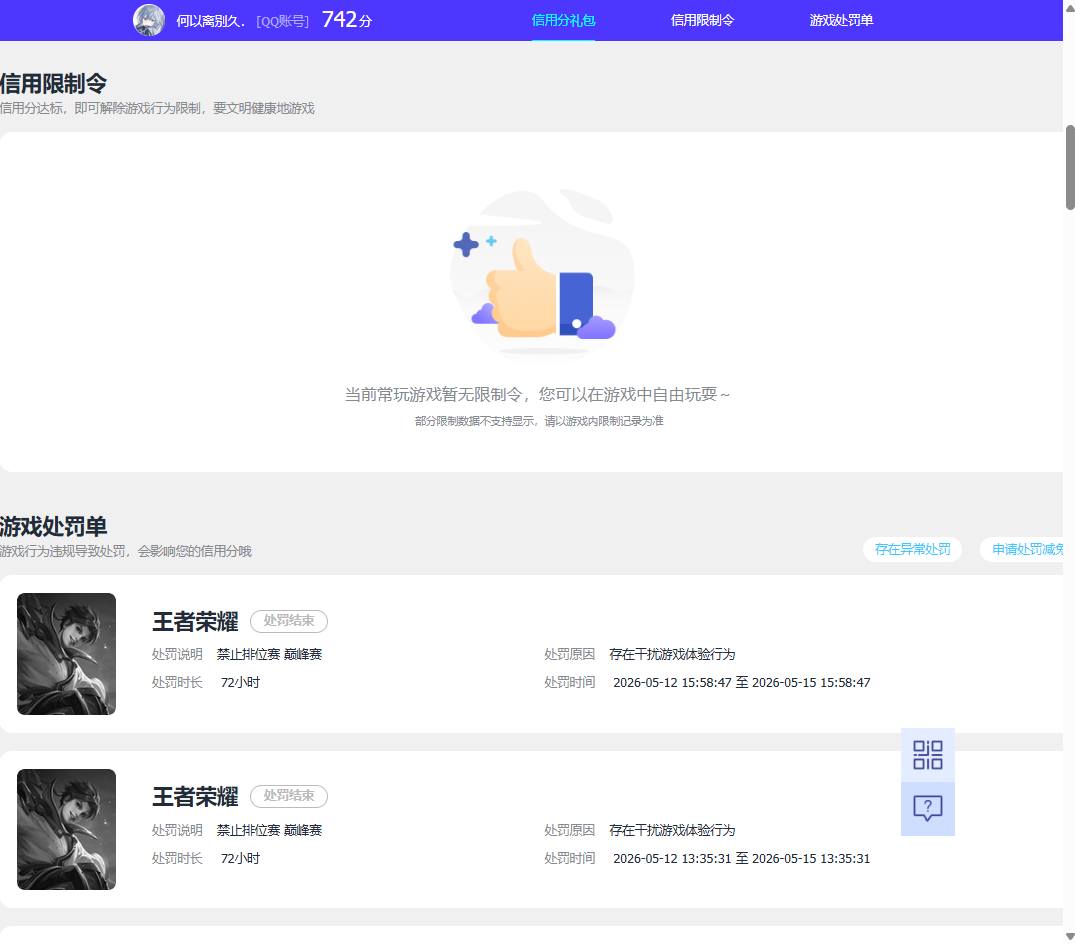Click the time range 2026-05-12 15:58:47 至 2026-05-15 15:58:47

(741, 683)
